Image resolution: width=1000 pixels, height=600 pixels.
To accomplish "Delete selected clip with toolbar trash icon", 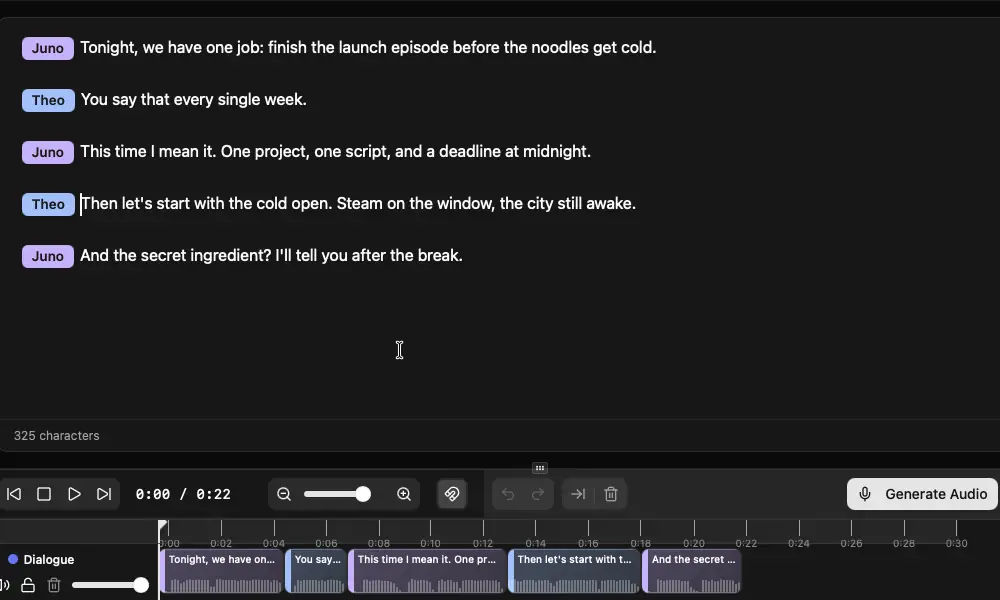I will click(611, 494).
